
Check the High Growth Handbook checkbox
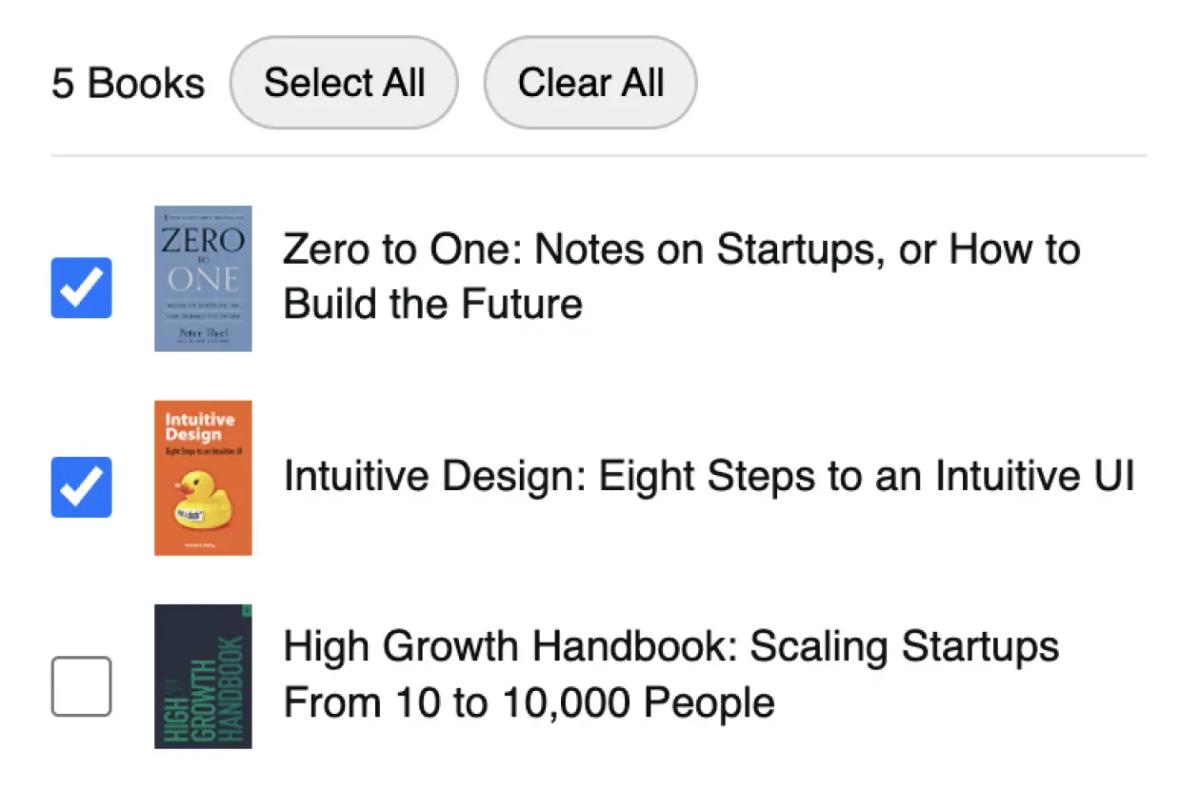[81, 686]
